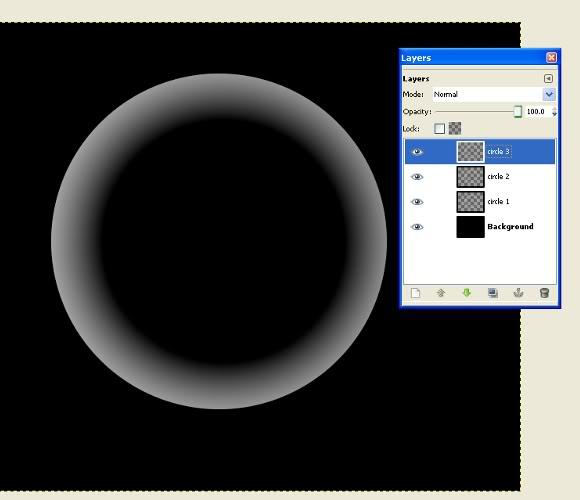
Task: Toggle the lock alpha channel checker icon
Action: (x=455, y=128)
